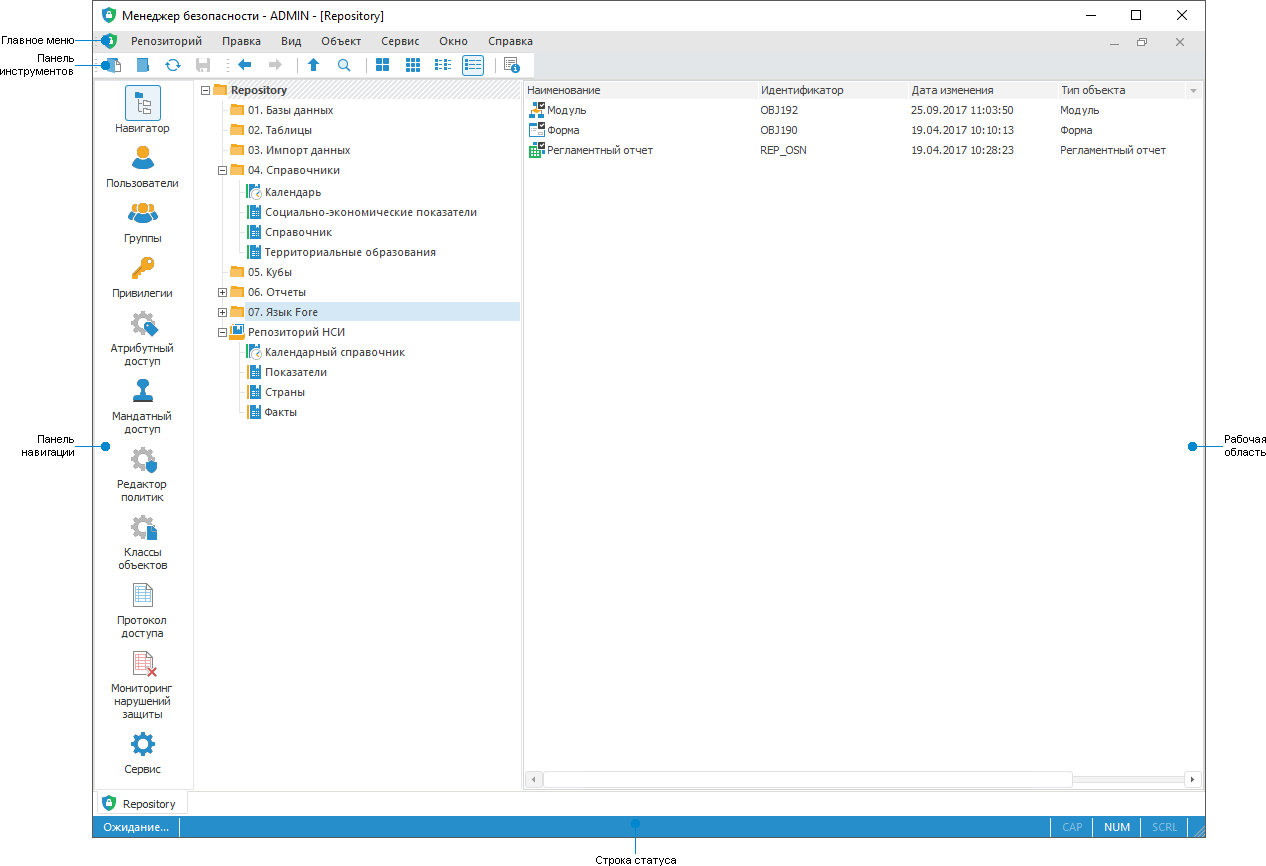The image size is (1266, 866).
Task: Open Мониторинг нарушений защиты section
Action: point(142,685)
